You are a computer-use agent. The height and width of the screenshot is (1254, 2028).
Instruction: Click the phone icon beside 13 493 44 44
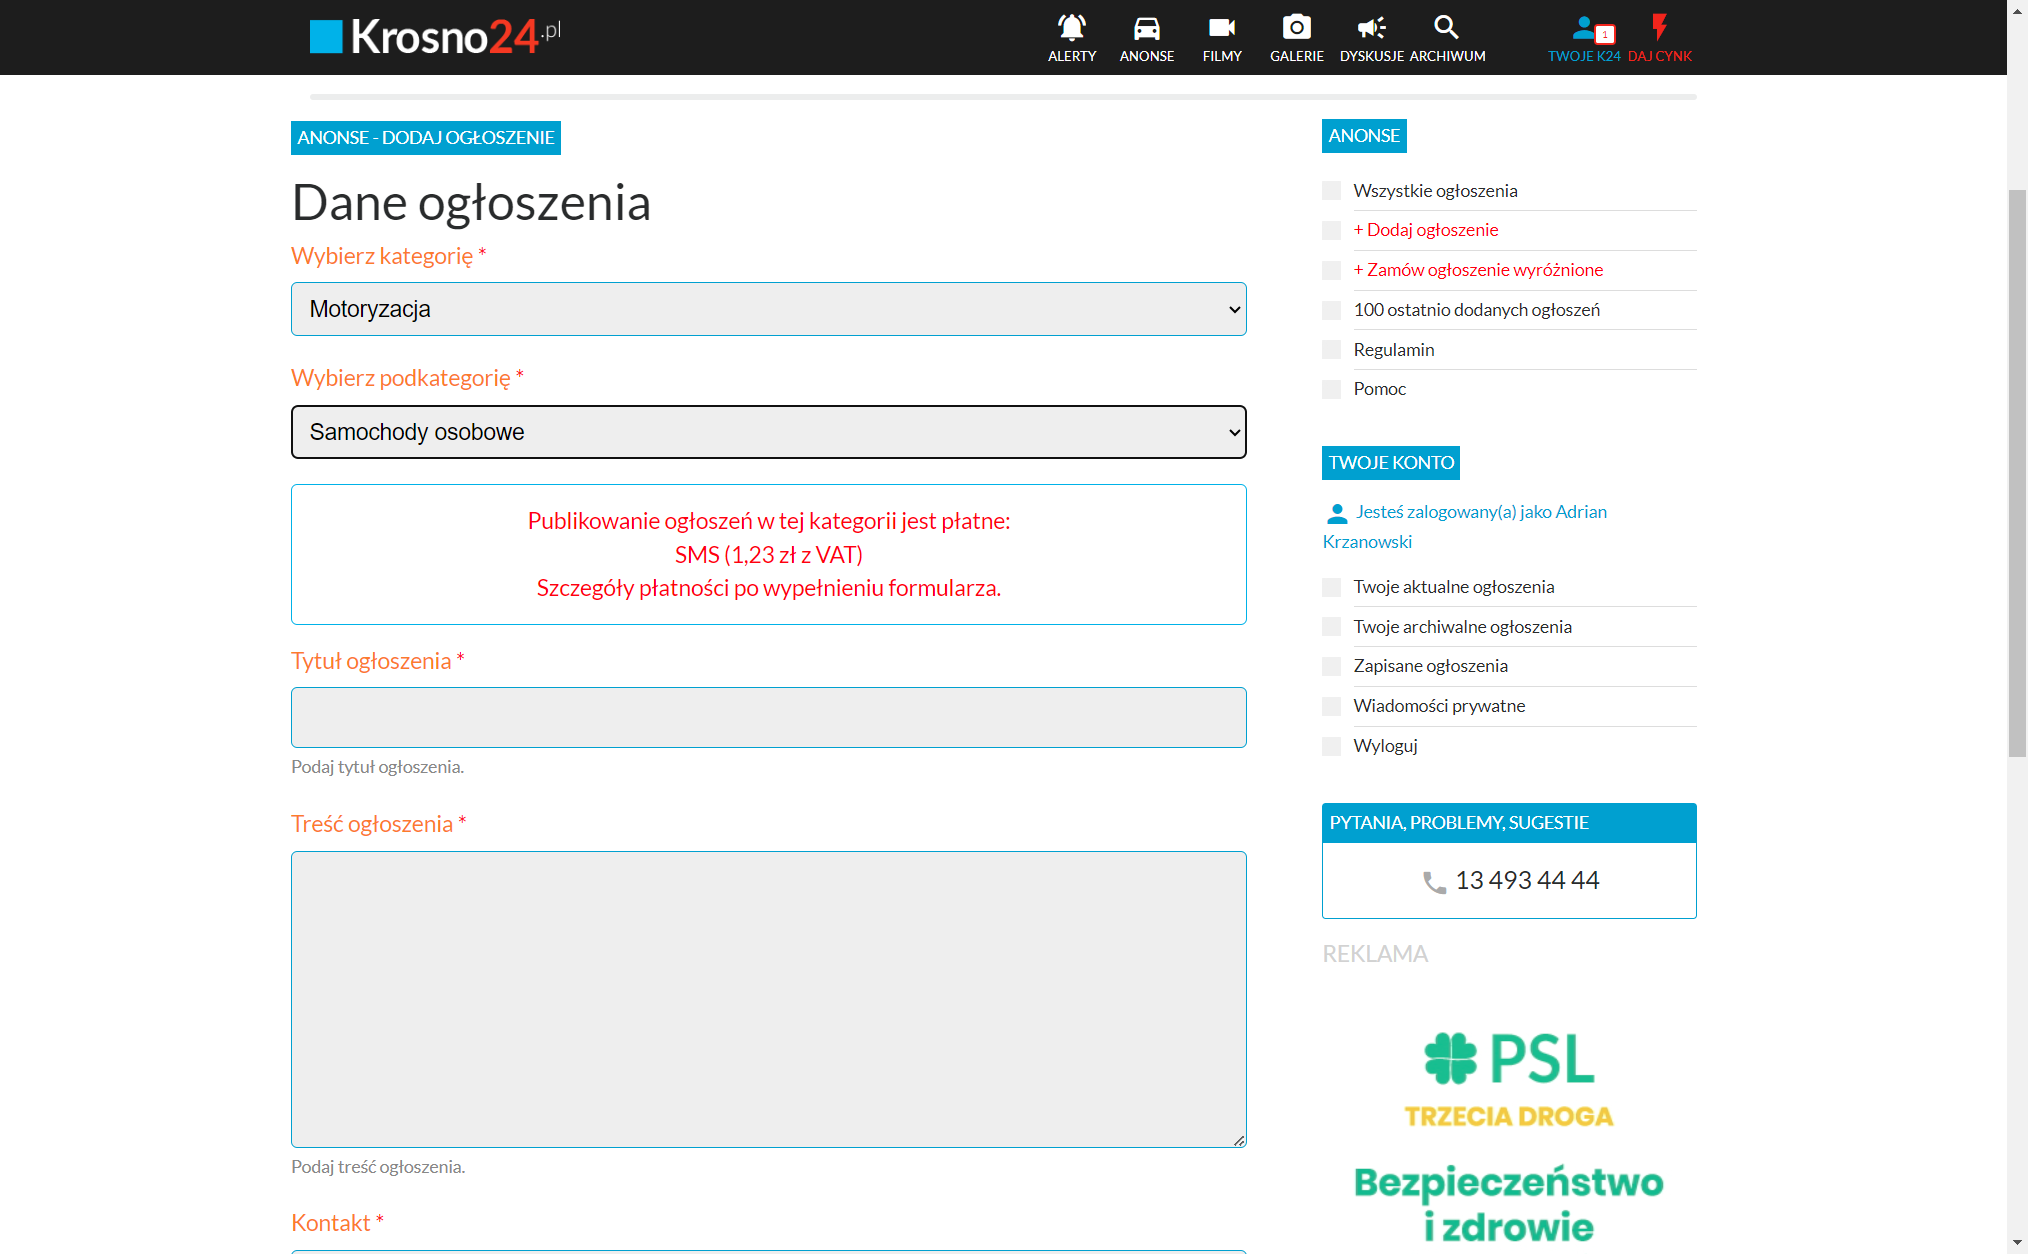[1434, 882]
